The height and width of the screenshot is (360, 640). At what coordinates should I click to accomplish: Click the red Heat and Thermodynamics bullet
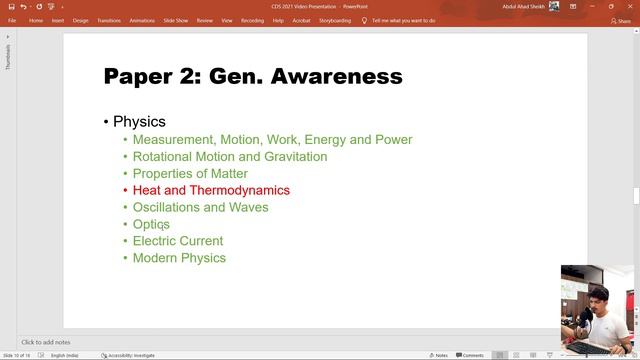211,190
